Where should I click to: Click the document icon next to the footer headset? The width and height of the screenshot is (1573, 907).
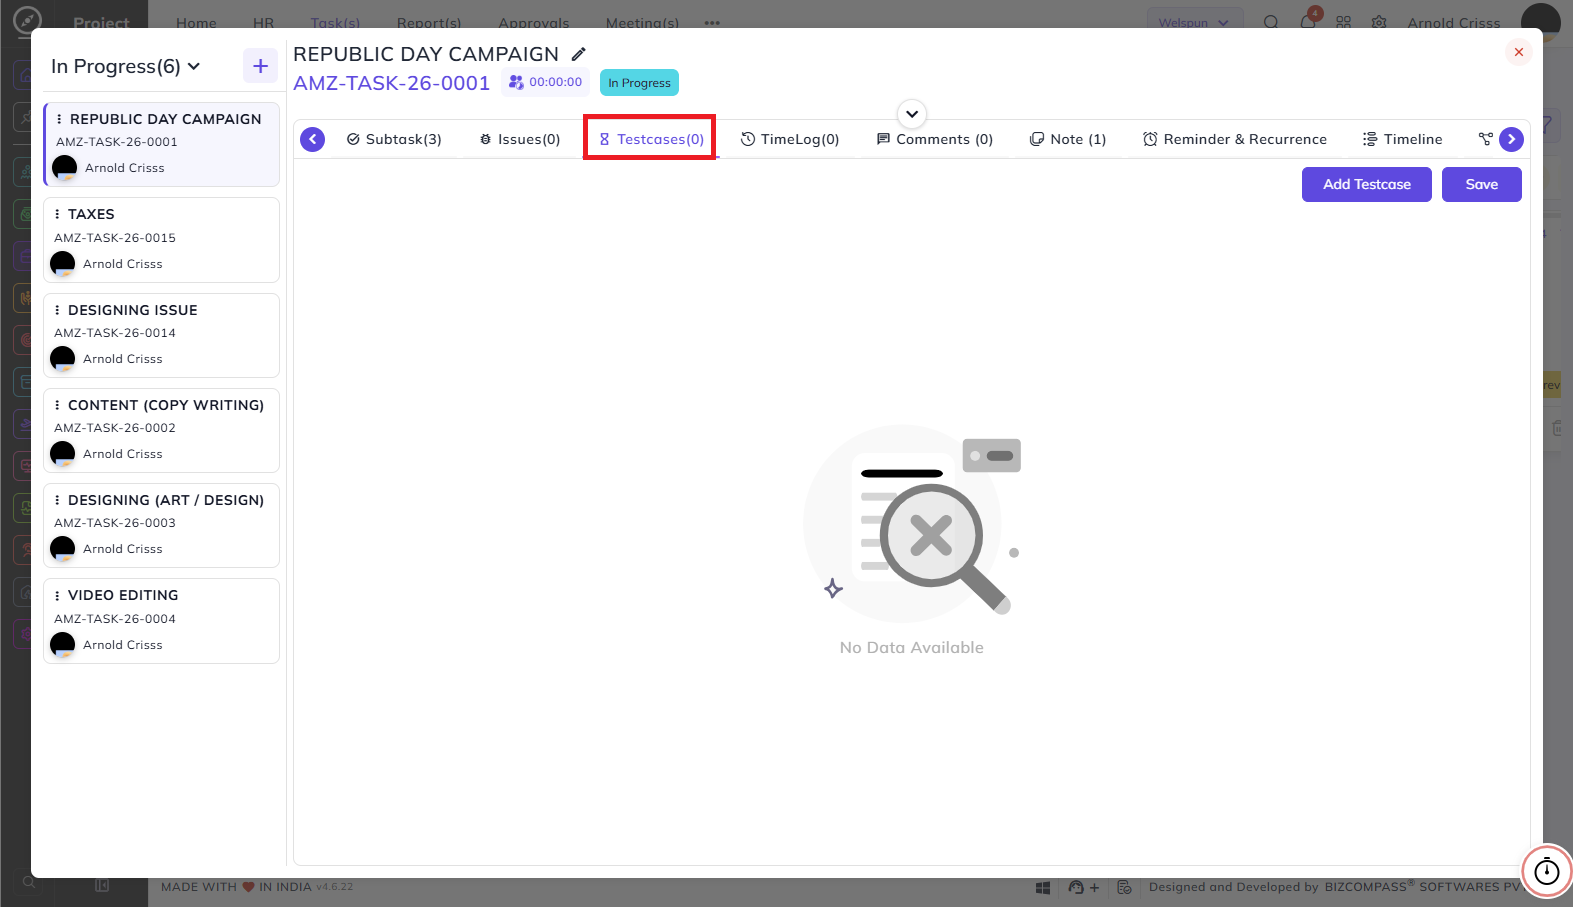tap(1124, 887)
